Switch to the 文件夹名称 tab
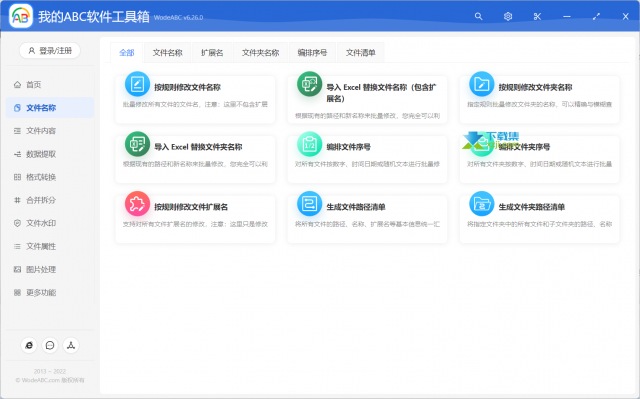The image size is (640, 399). pos(260,53)
